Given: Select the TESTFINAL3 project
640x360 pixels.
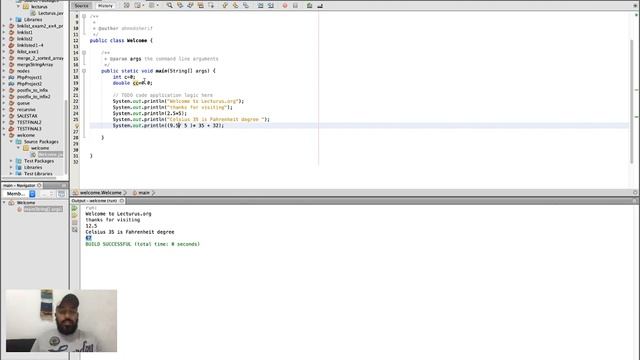Looking at the screenshot, I should 29,129.
